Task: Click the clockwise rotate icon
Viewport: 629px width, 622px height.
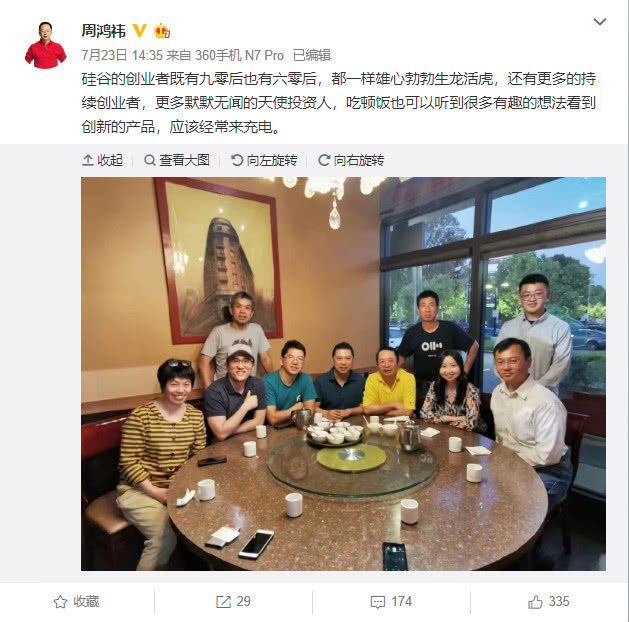Action: coord(324,160)
